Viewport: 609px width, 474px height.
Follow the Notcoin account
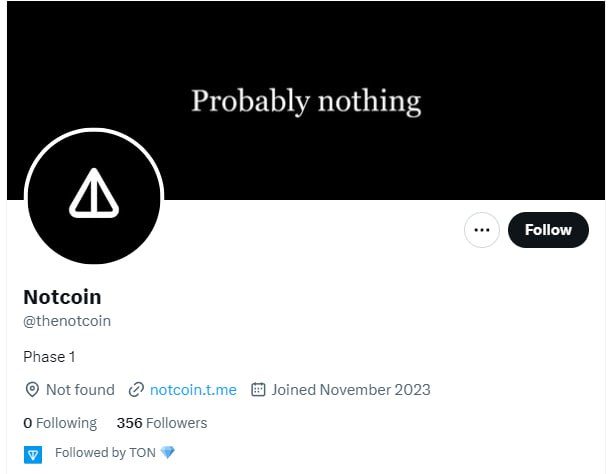pyautogui.click(x=548, y=230)
